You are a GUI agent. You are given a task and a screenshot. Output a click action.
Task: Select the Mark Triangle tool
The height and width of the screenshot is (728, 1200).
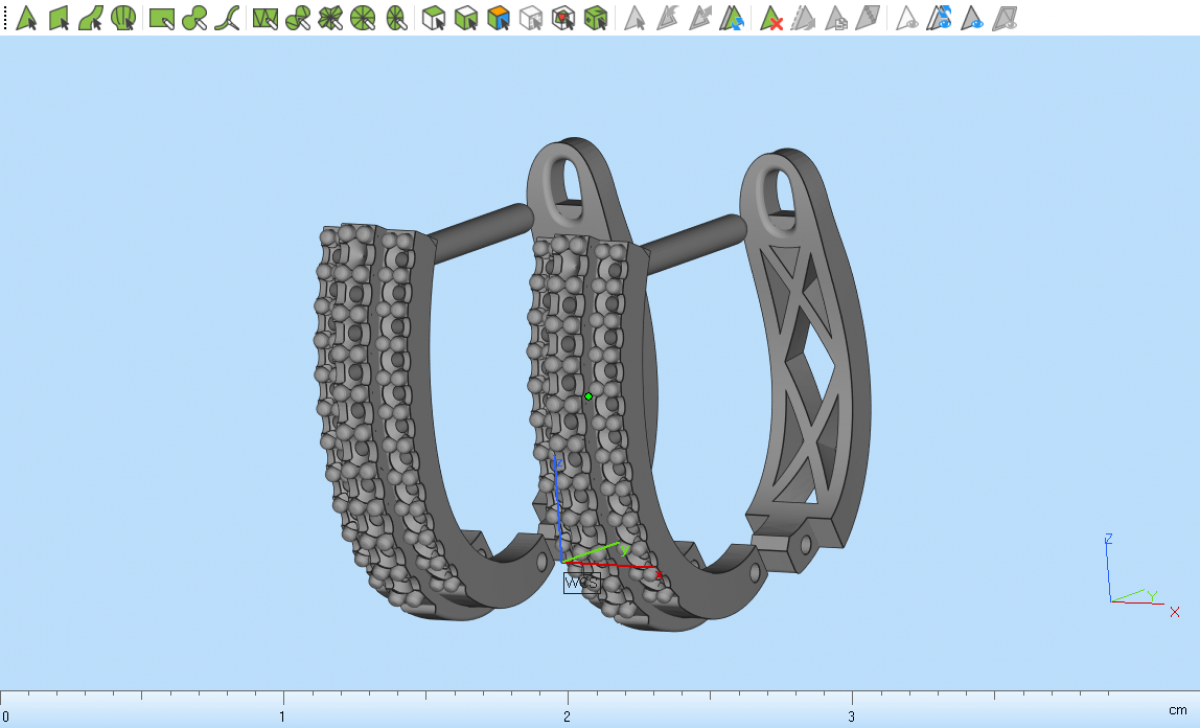[x=27, y=18]
